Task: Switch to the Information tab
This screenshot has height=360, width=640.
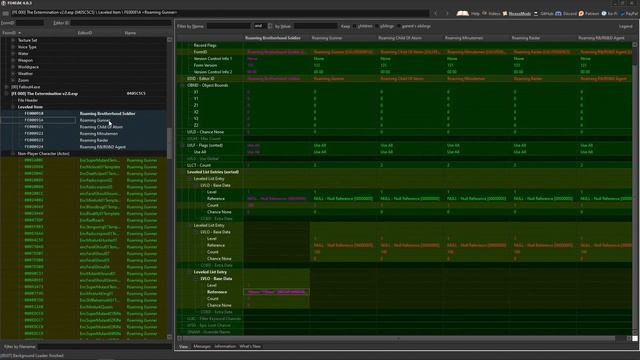Action: click(x=225, y=347)
